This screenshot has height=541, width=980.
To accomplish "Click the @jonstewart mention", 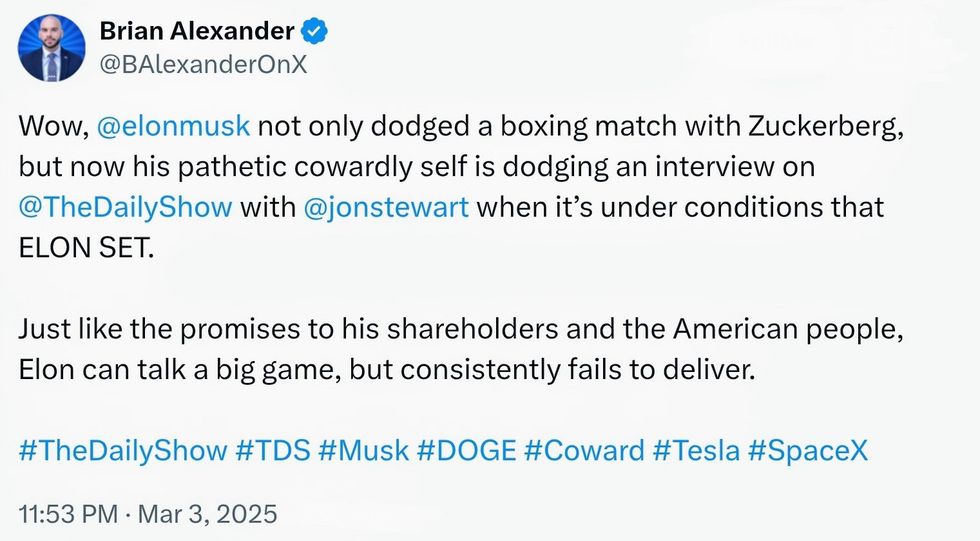I will [385, 208].
